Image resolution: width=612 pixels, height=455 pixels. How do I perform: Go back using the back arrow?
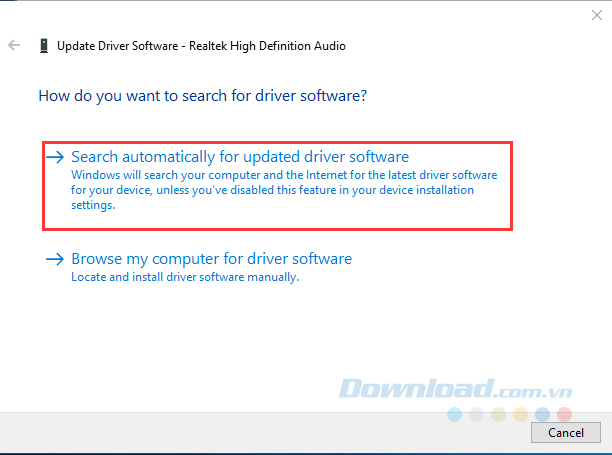(x=14, y=45)
